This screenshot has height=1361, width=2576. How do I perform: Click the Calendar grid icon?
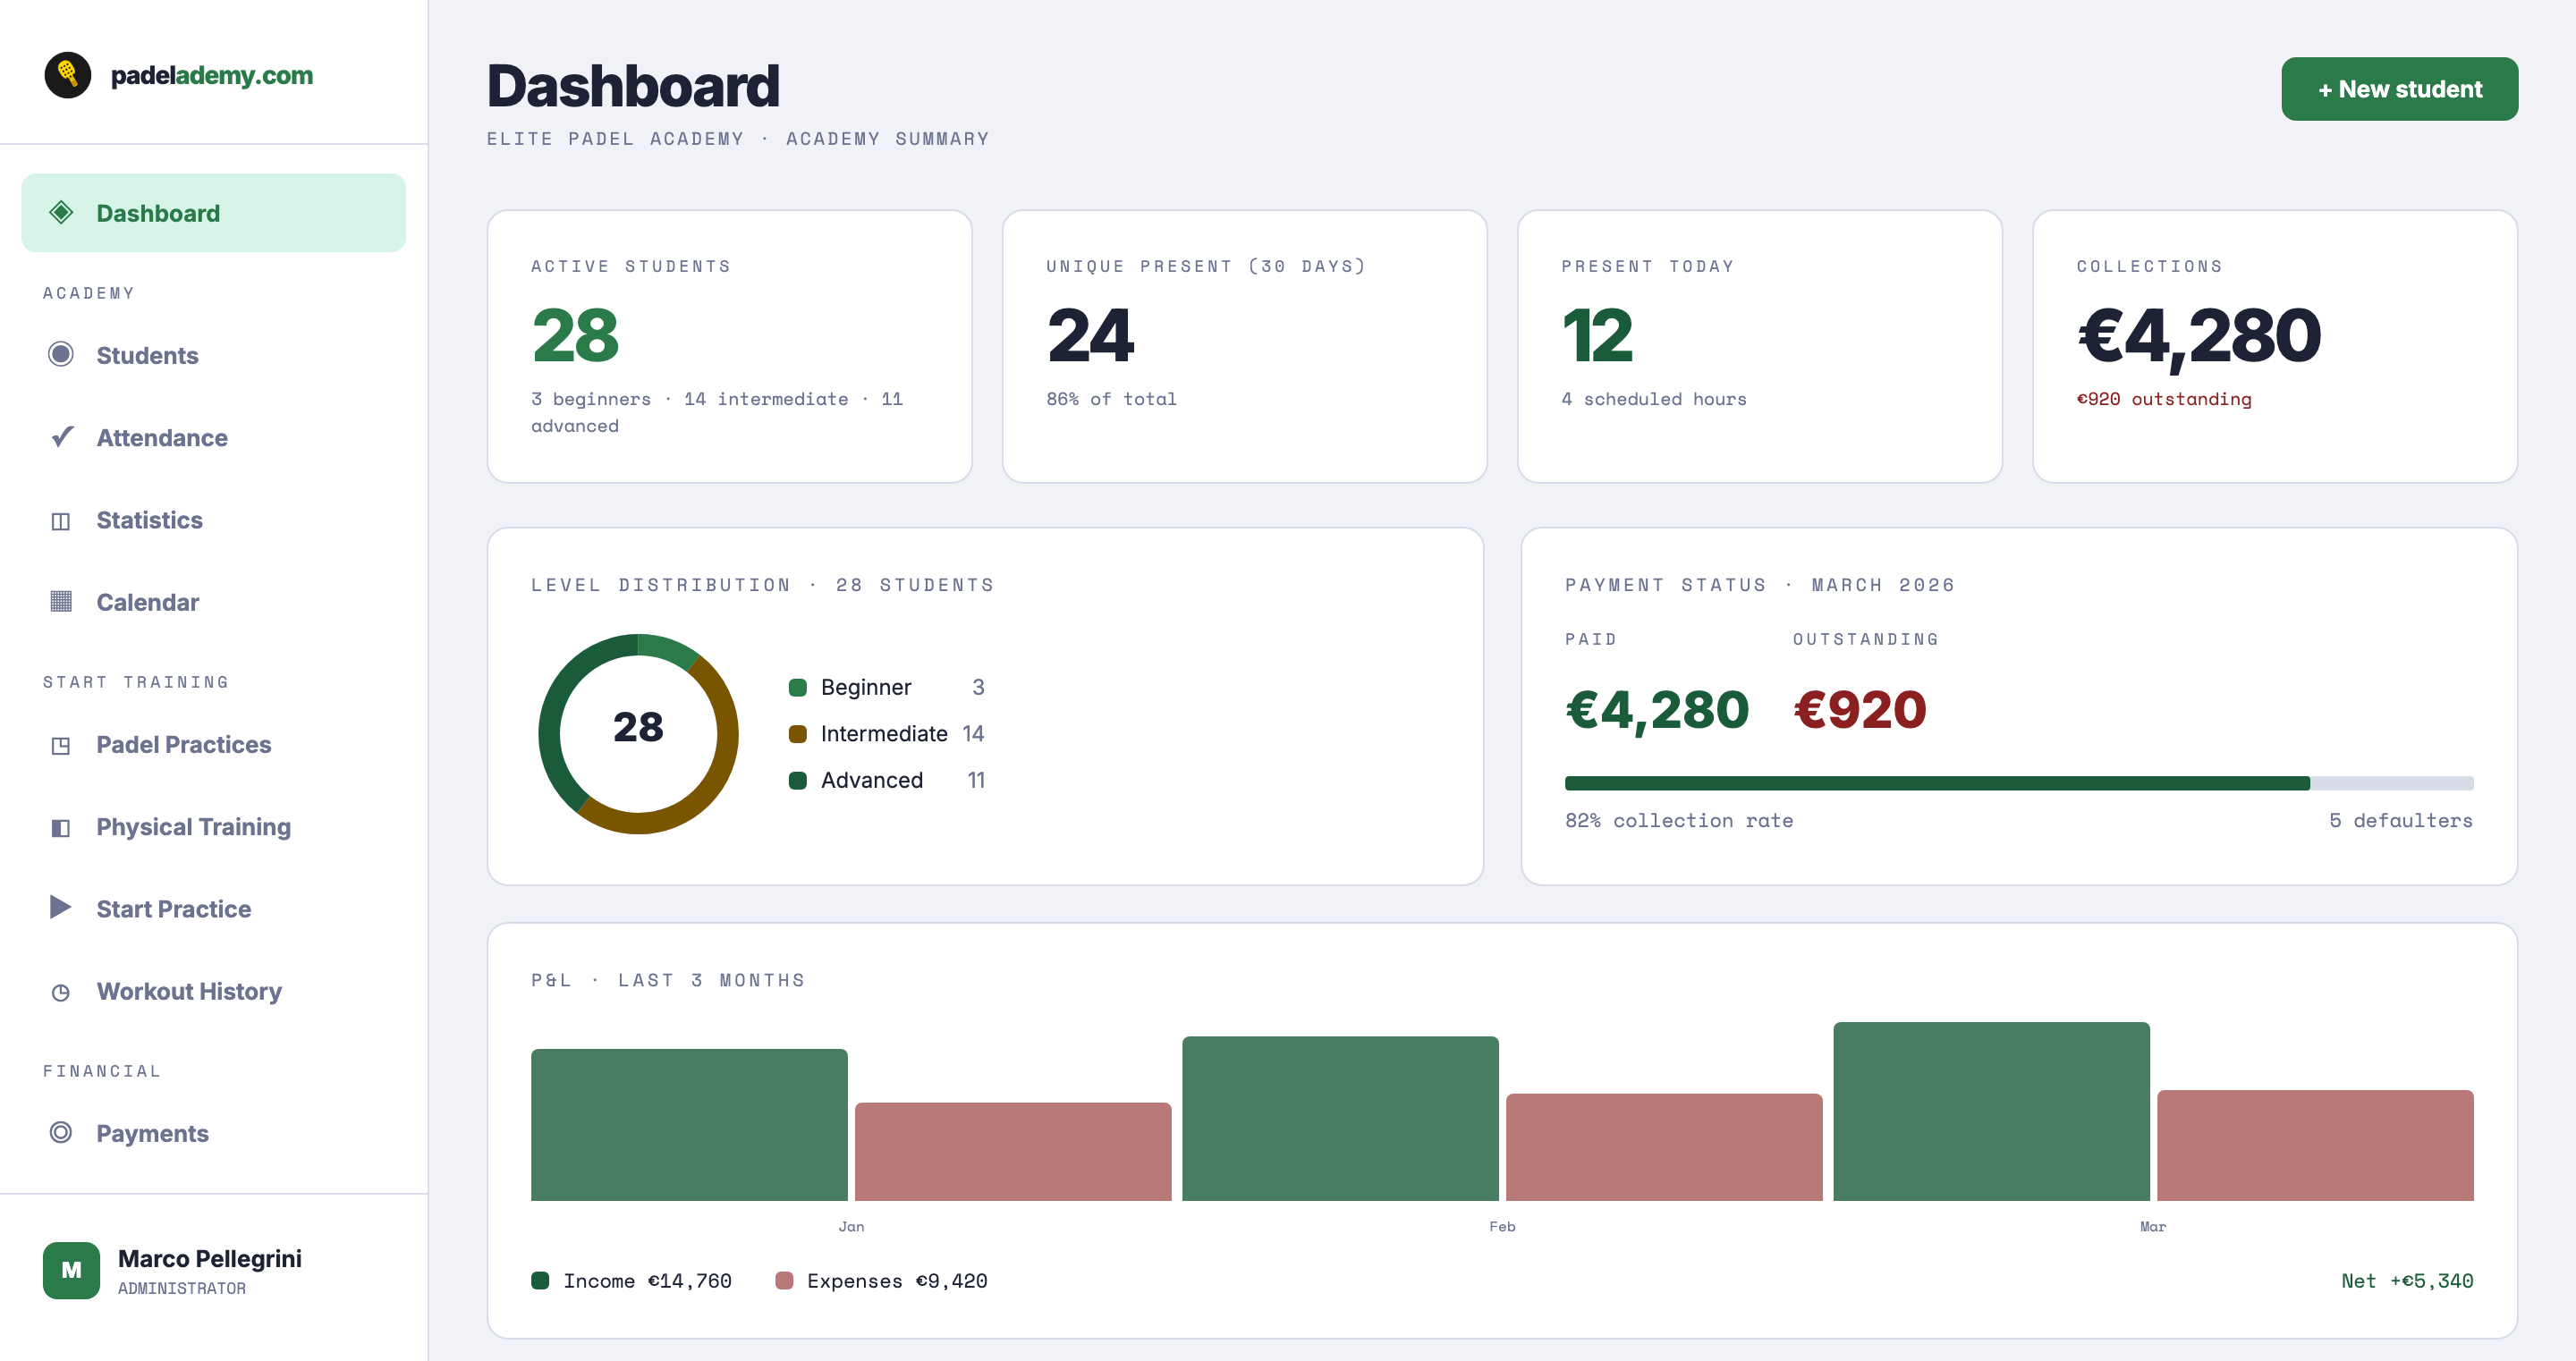tap(62, 602)
